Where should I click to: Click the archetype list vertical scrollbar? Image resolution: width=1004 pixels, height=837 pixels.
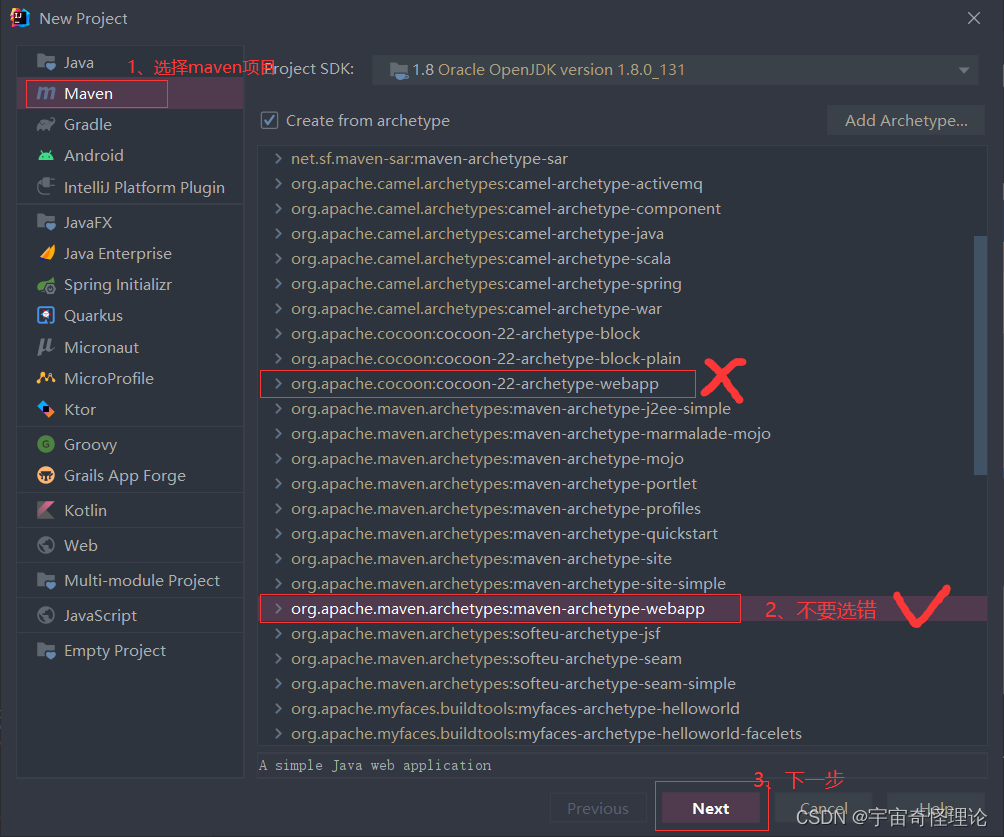(980, 355)
